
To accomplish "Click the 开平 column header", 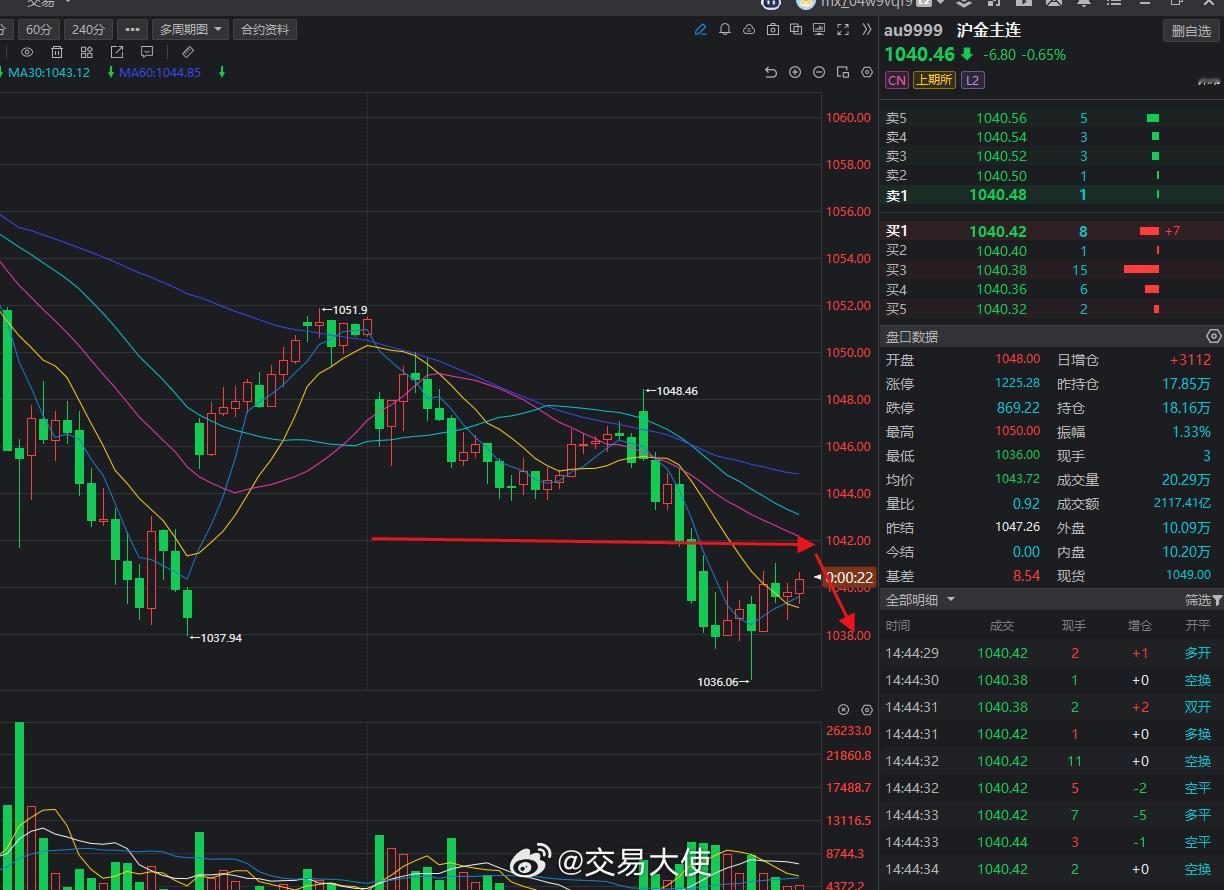I will [x=1198, y=626].
